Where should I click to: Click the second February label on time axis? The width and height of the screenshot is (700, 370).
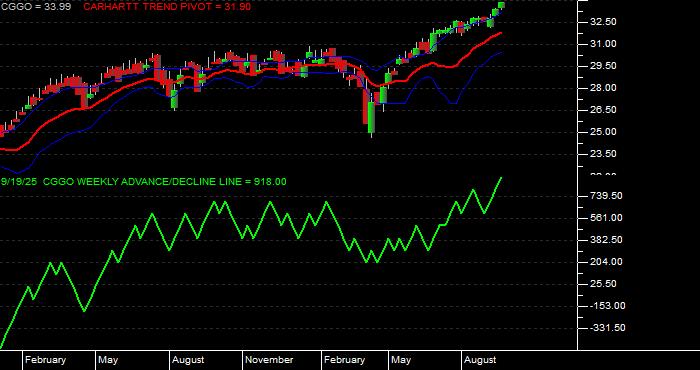pyautogui.click(x=344, y=360)
